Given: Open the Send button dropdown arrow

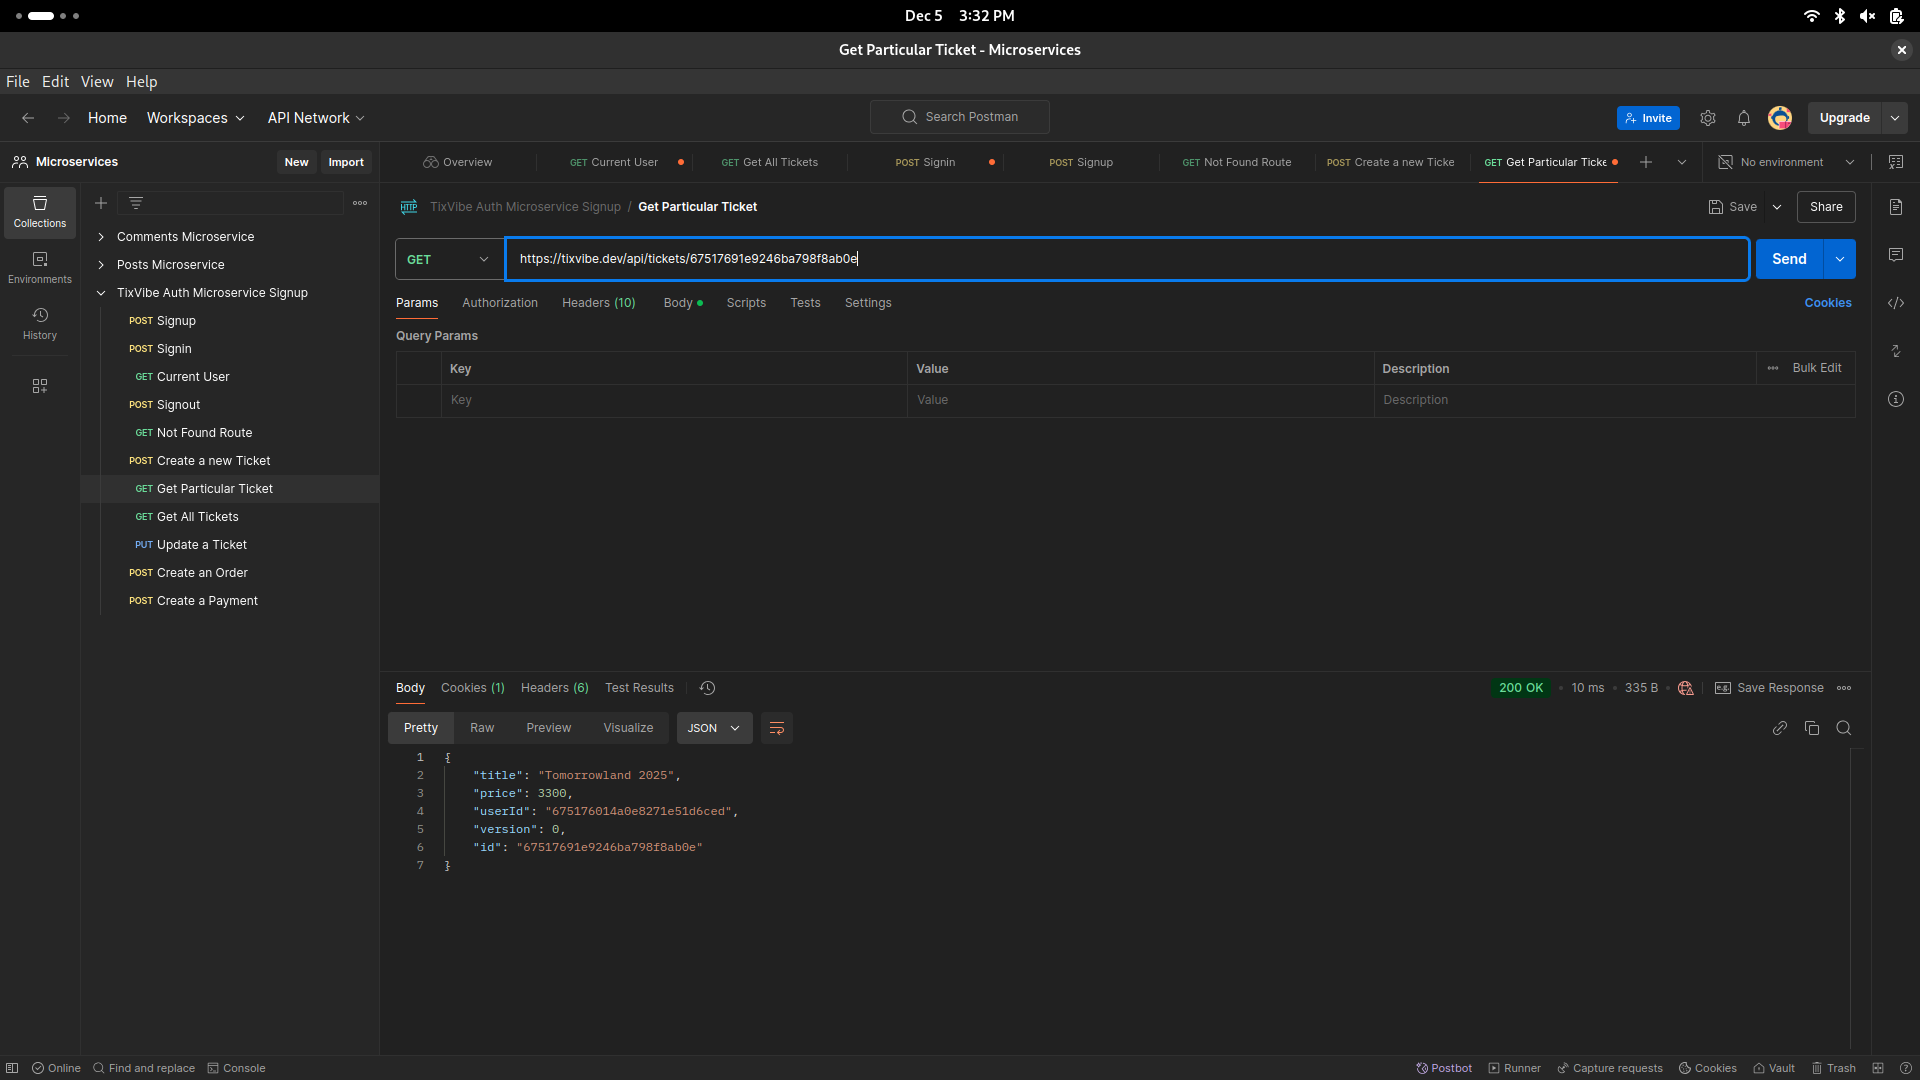Looking at the screenshot, I should click(x=1840, y=259).
